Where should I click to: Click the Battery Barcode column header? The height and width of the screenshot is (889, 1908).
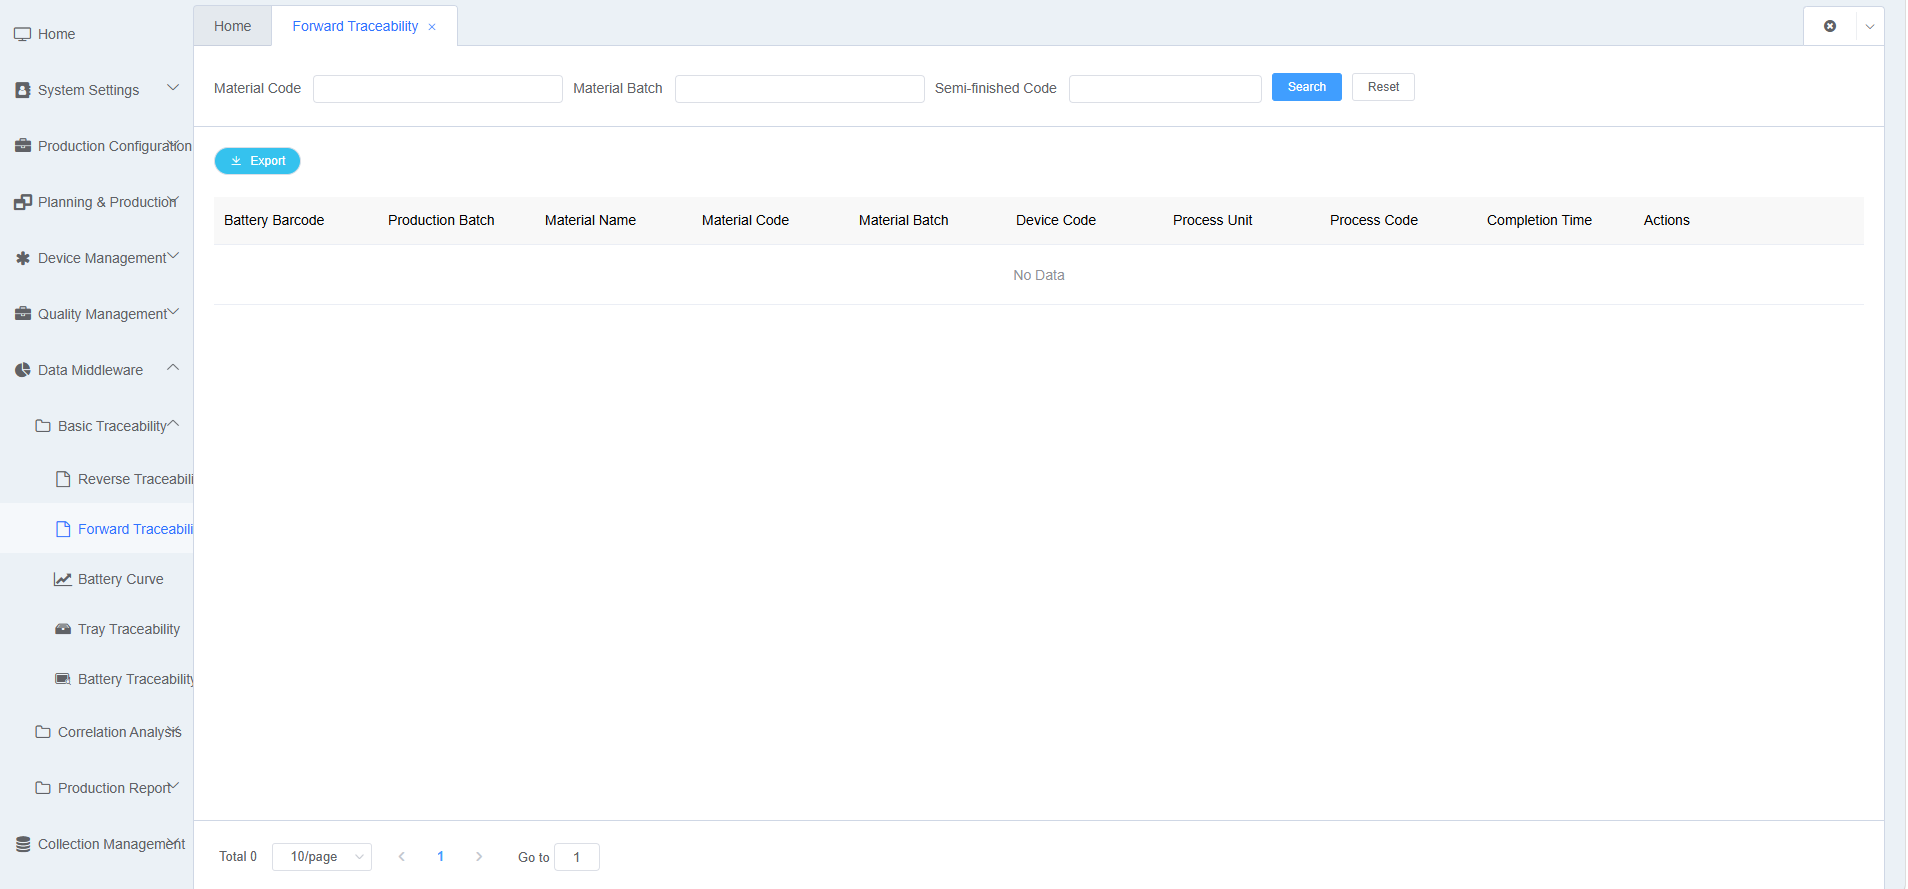click(x=274, y=220)
